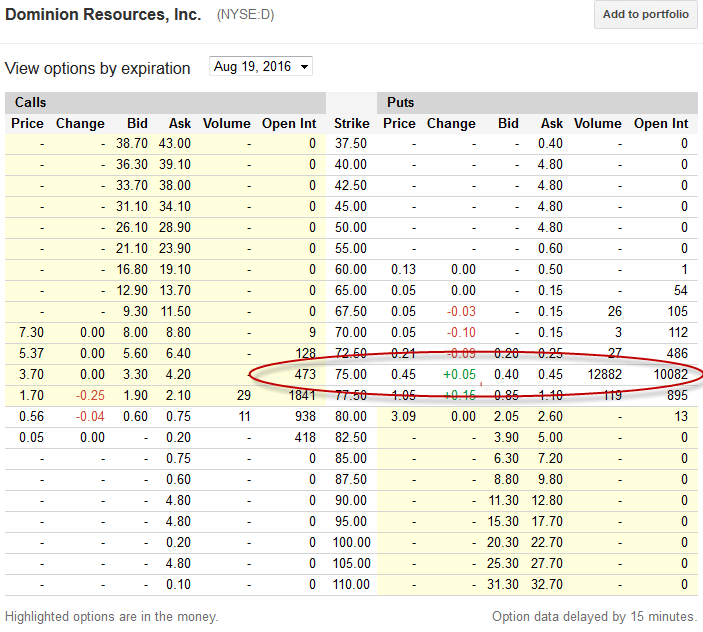Click call volume 29
This screenshot has height=632, width=703.
point(243,395)
